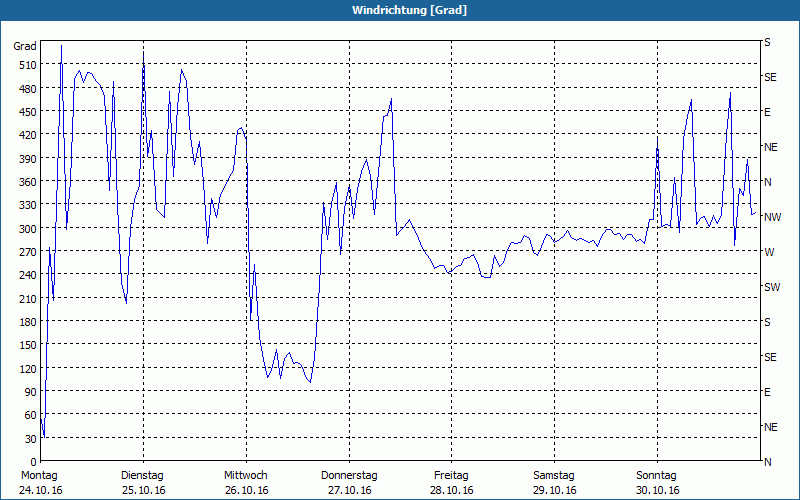Screen dimensions: 800x500
Task: Select the Samstag day label
Action: coord(554,476)
